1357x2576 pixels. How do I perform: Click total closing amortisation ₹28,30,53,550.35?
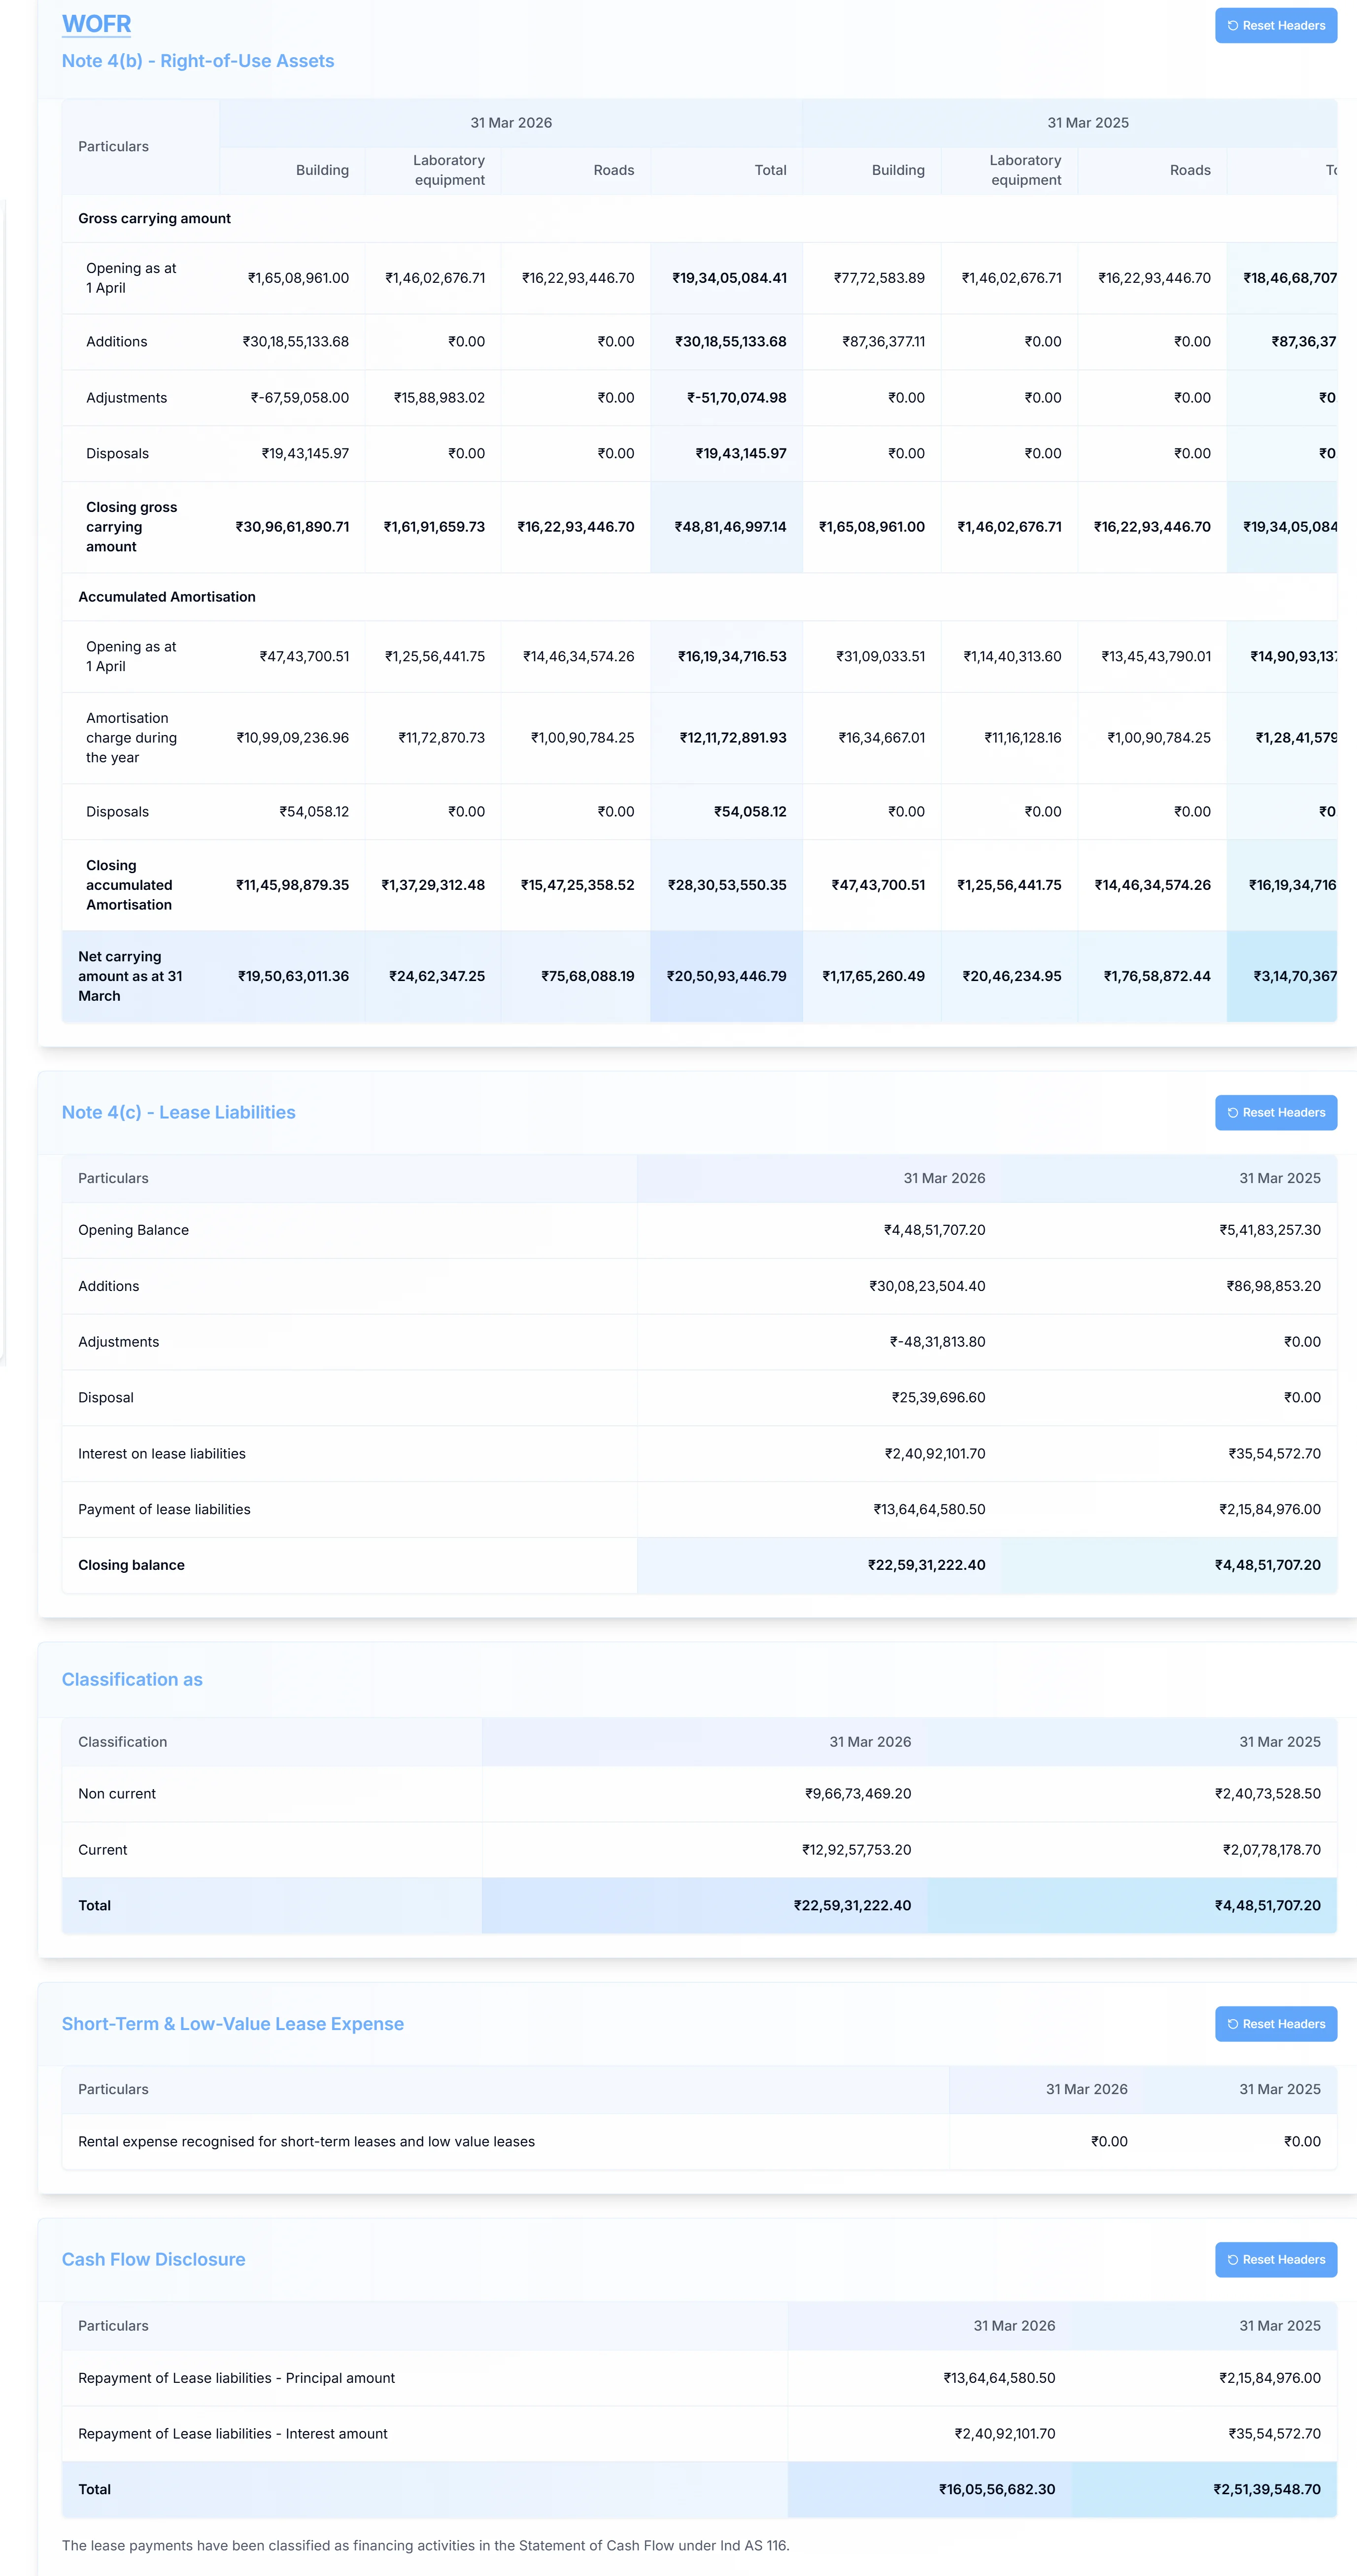[727, 885]
